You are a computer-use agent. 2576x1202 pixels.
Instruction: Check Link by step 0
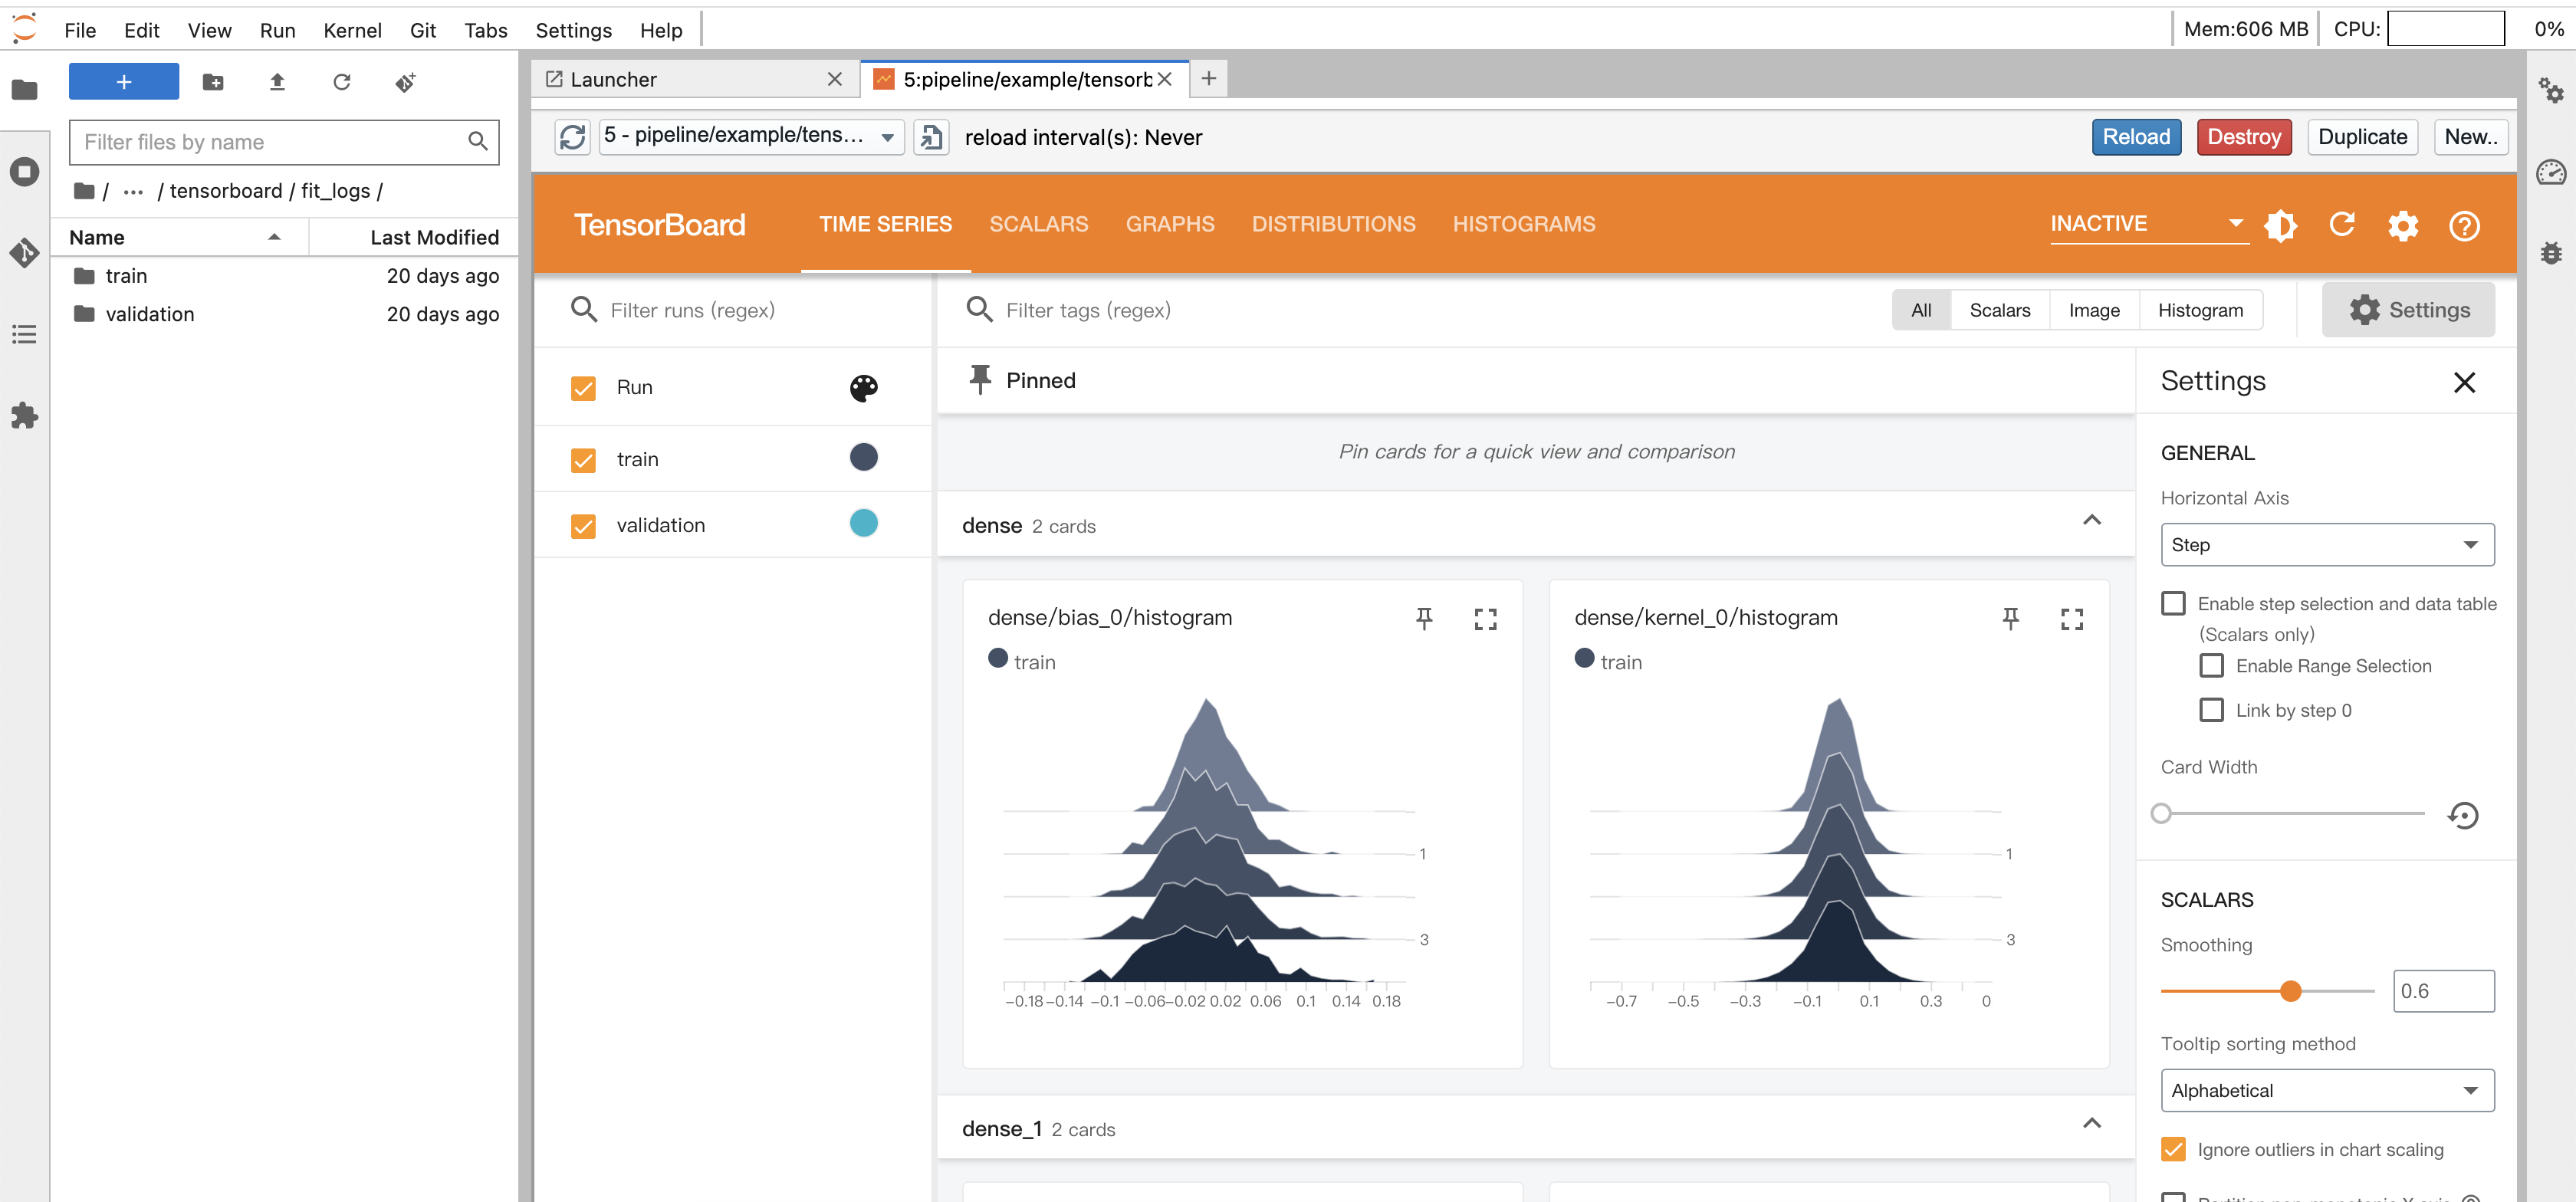click(x=2211, y=709)
